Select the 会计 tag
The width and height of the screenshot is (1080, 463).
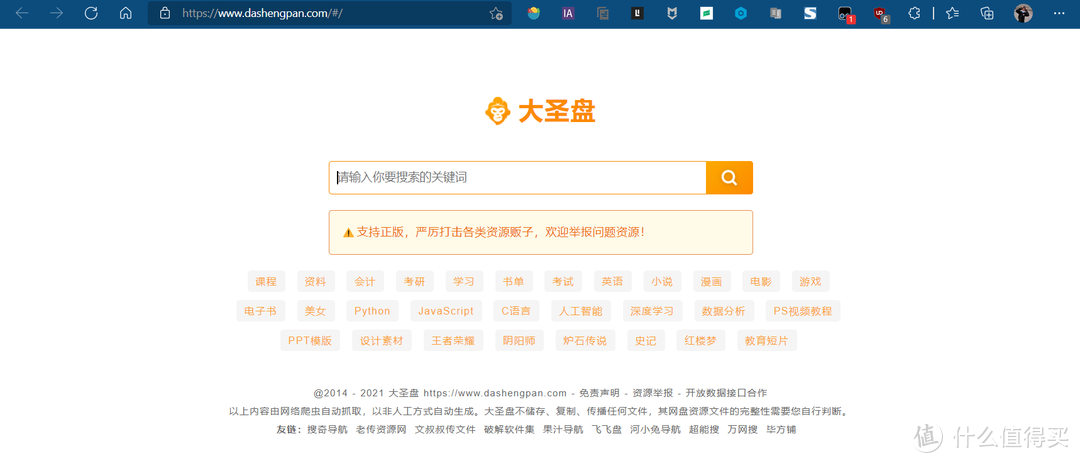click(x=365, y=281)
